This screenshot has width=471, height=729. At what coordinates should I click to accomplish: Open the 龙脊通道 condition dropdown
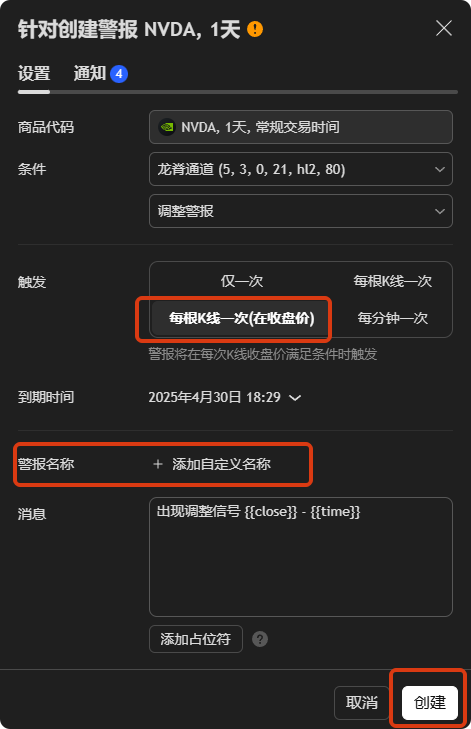[x=301, y=169]
